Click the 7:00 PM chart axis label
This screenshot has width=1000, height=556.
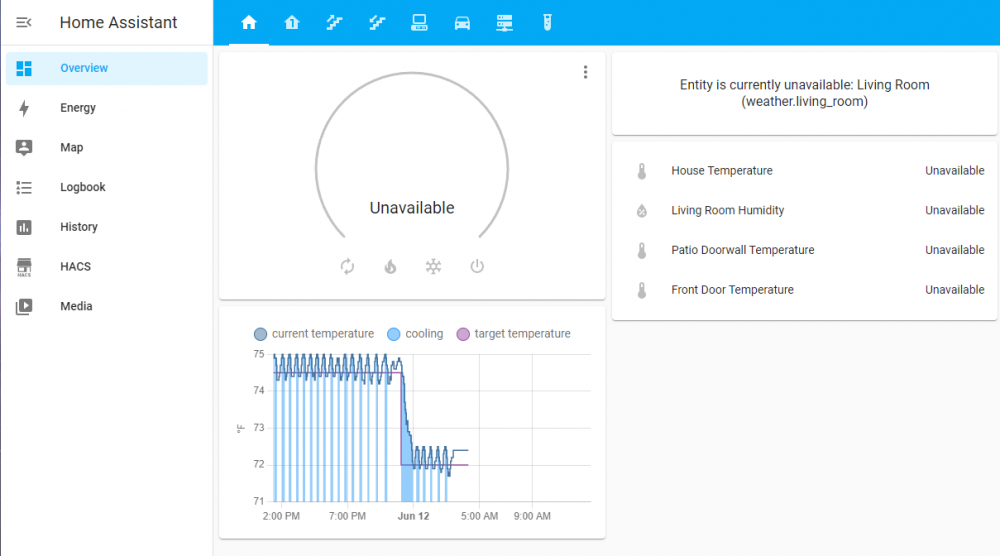coord(348,516)
